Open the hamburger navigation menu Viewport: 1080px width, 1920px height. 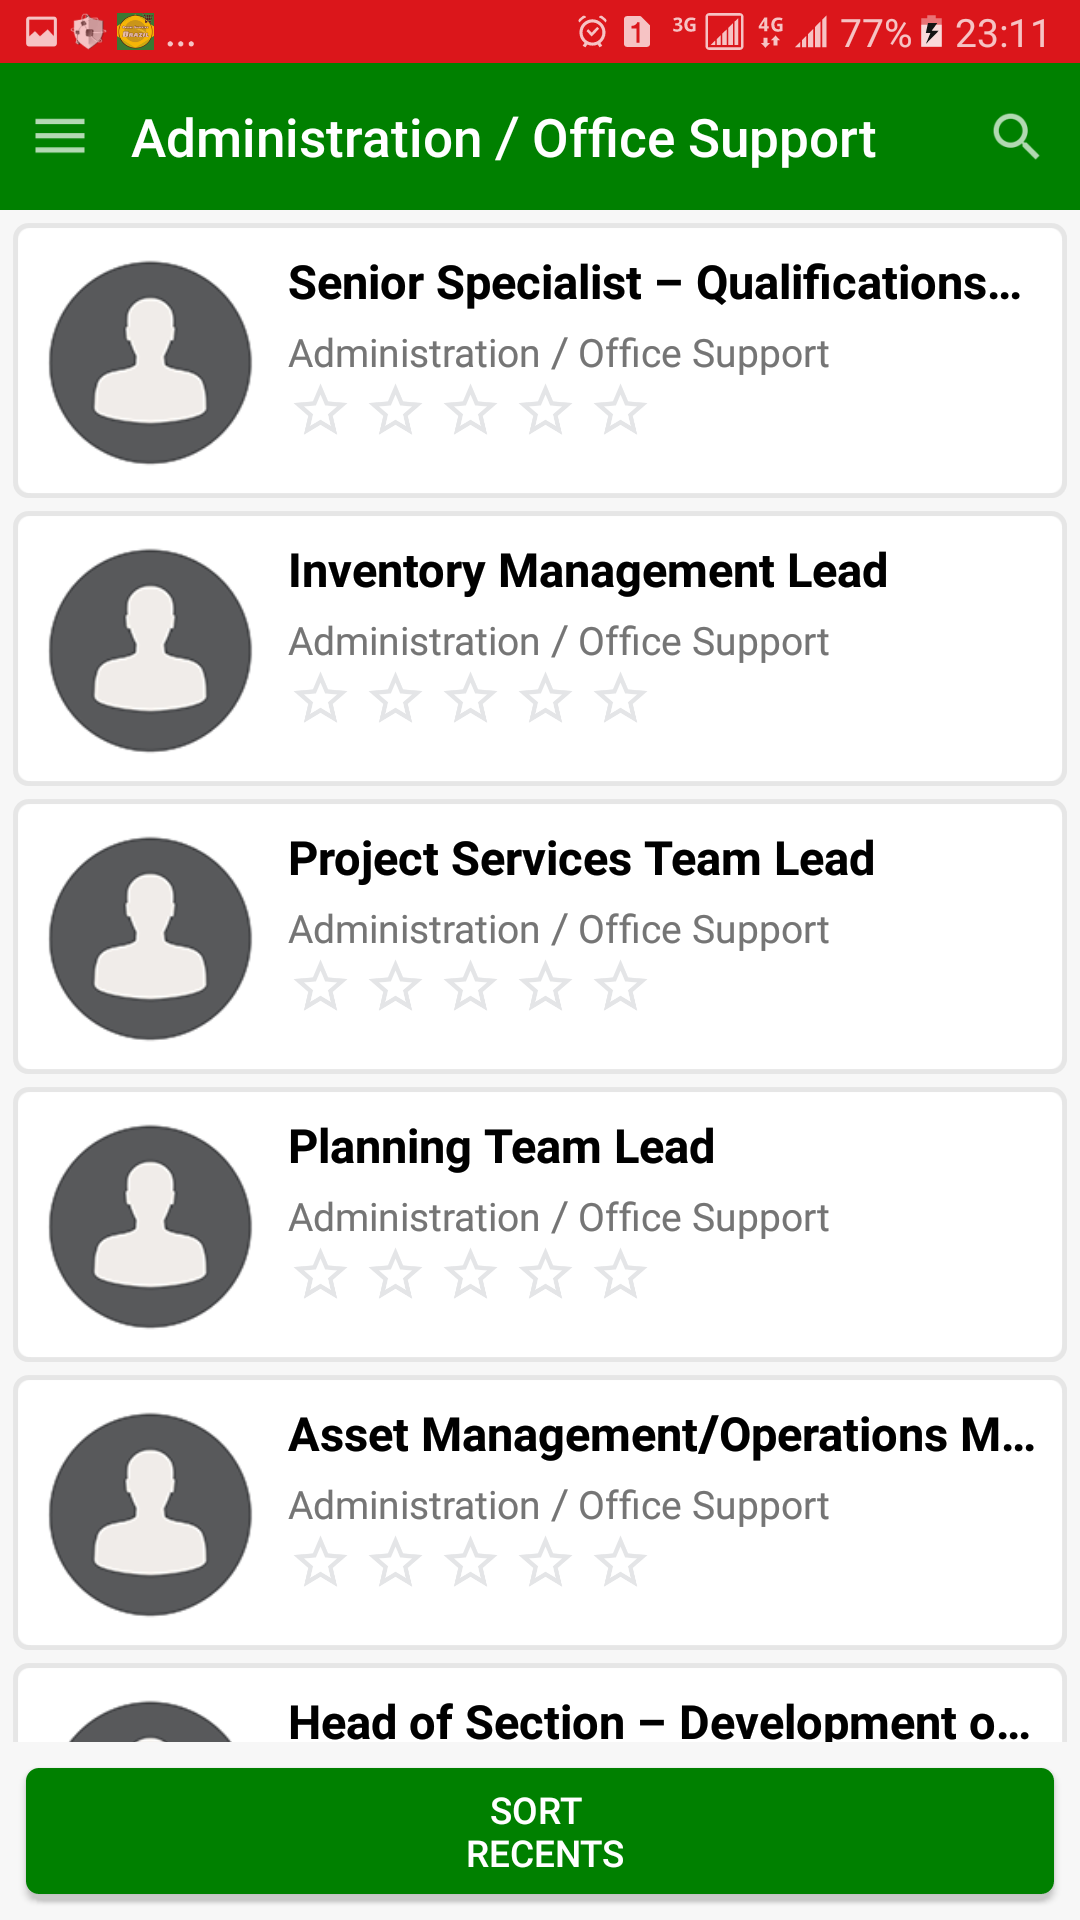coord(60,137)
